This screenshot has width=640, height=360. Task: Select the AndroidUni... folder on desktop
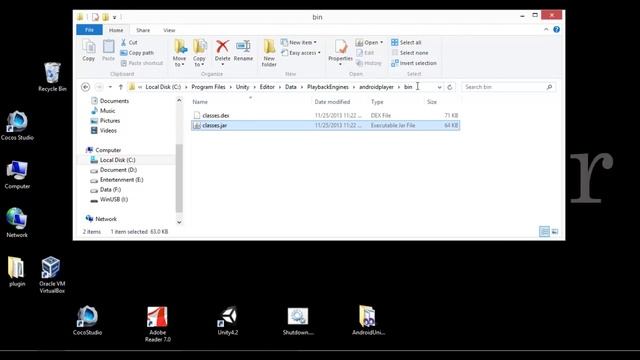coord(368,321)
